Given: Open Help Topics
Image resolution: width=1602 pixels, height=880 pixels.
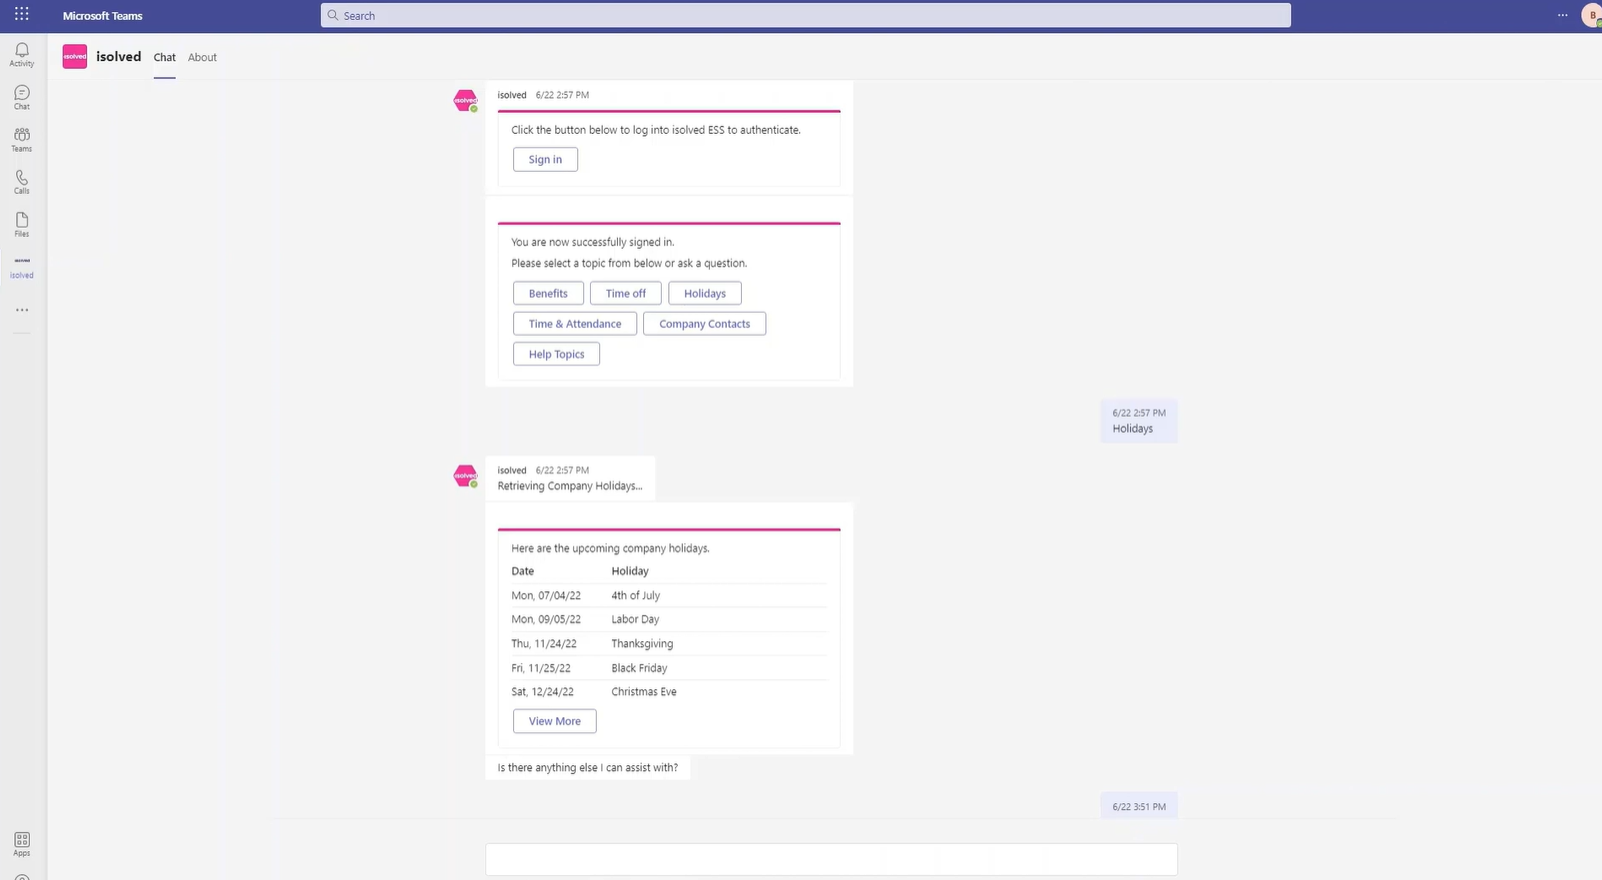Looking at the screenshot, I should coord(556,354).
